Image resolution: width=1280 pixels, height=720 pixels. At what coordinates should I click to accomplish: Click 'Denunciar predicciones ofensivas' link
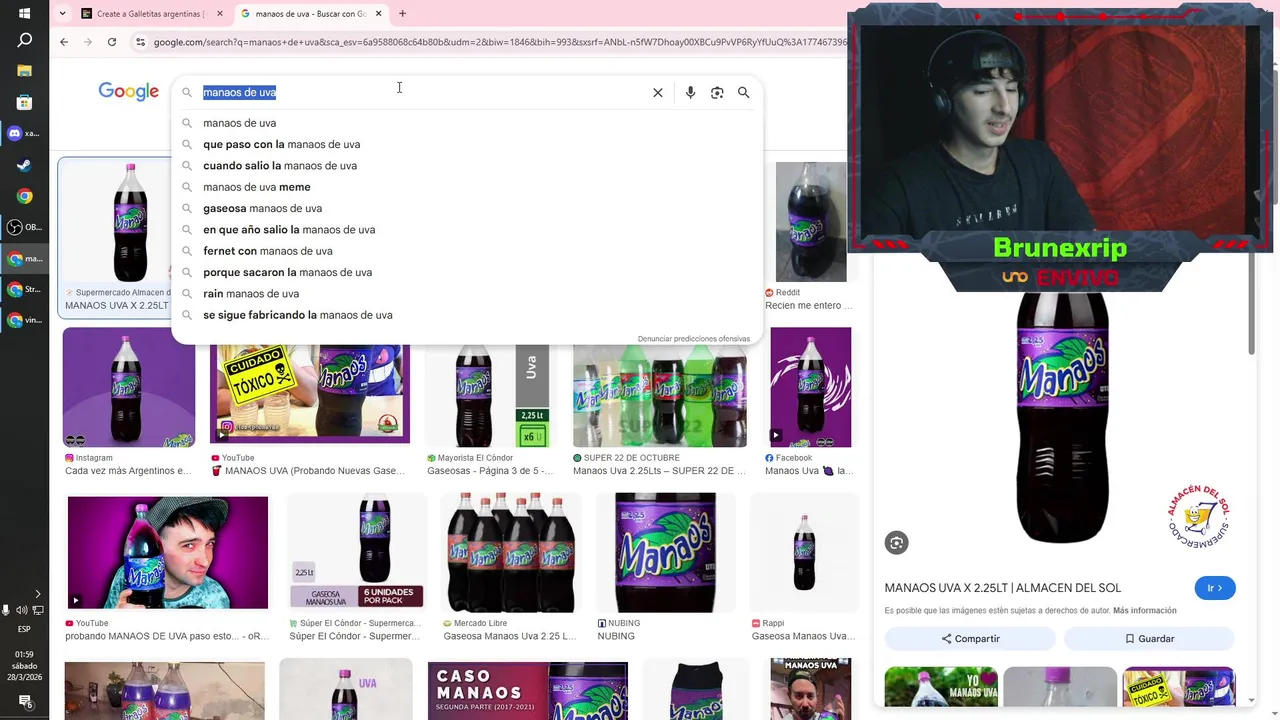coord(694,339)
